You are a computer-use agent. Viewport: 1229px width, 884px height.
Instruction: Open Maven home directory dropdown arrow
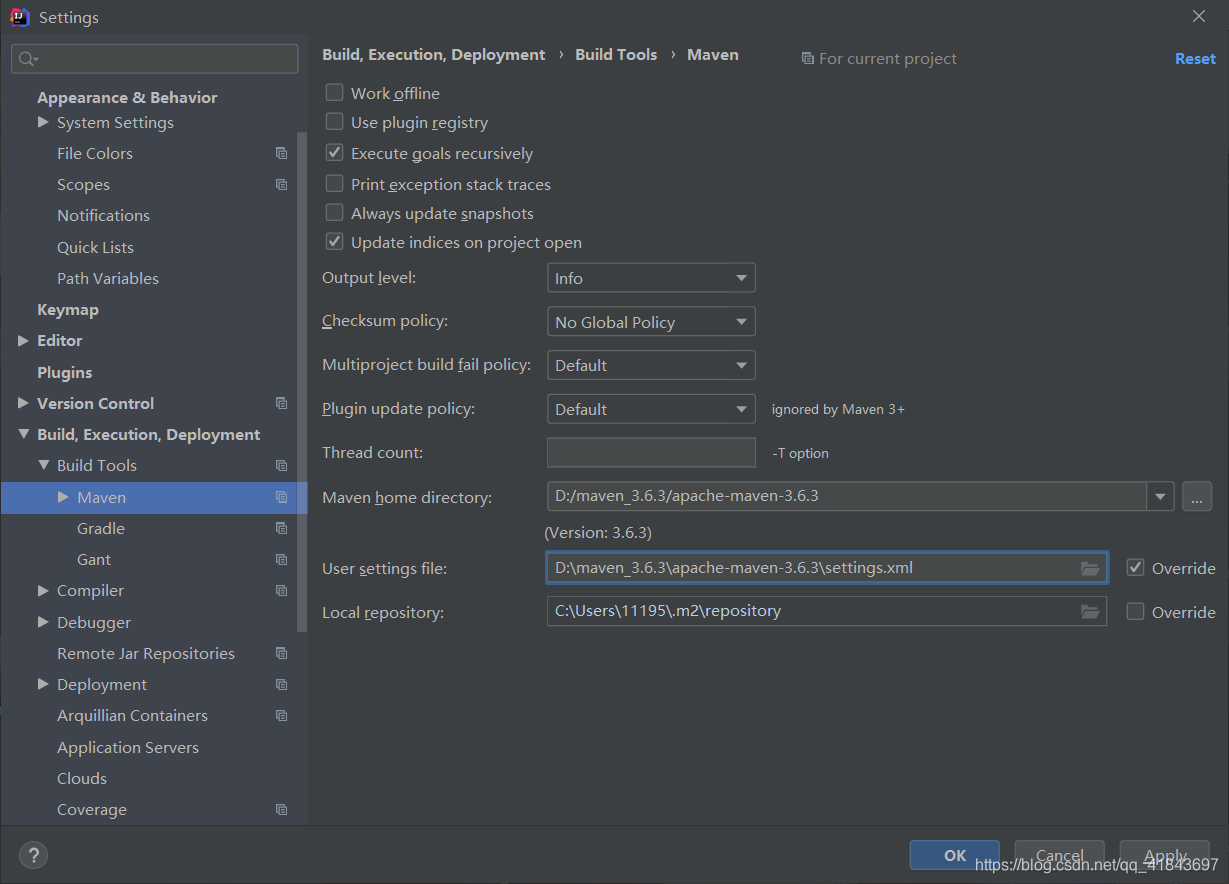pos(1160,496)
